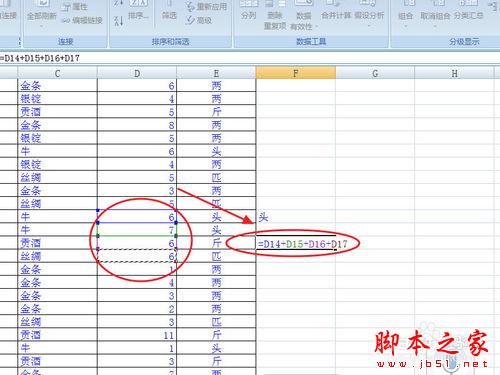
Task: Open 高级 (Advanced) filter options
Action: (x=199, y=20)
